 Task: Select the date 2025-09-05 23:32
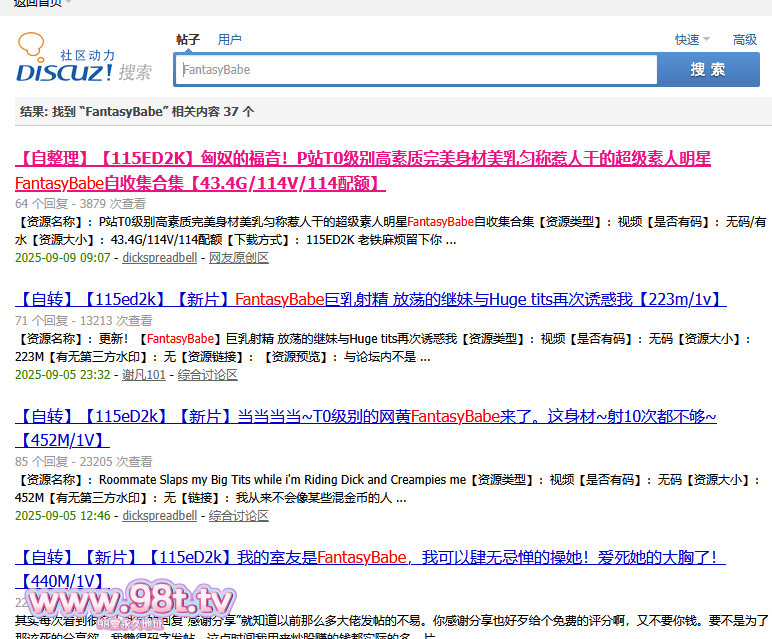coord(63,375)
